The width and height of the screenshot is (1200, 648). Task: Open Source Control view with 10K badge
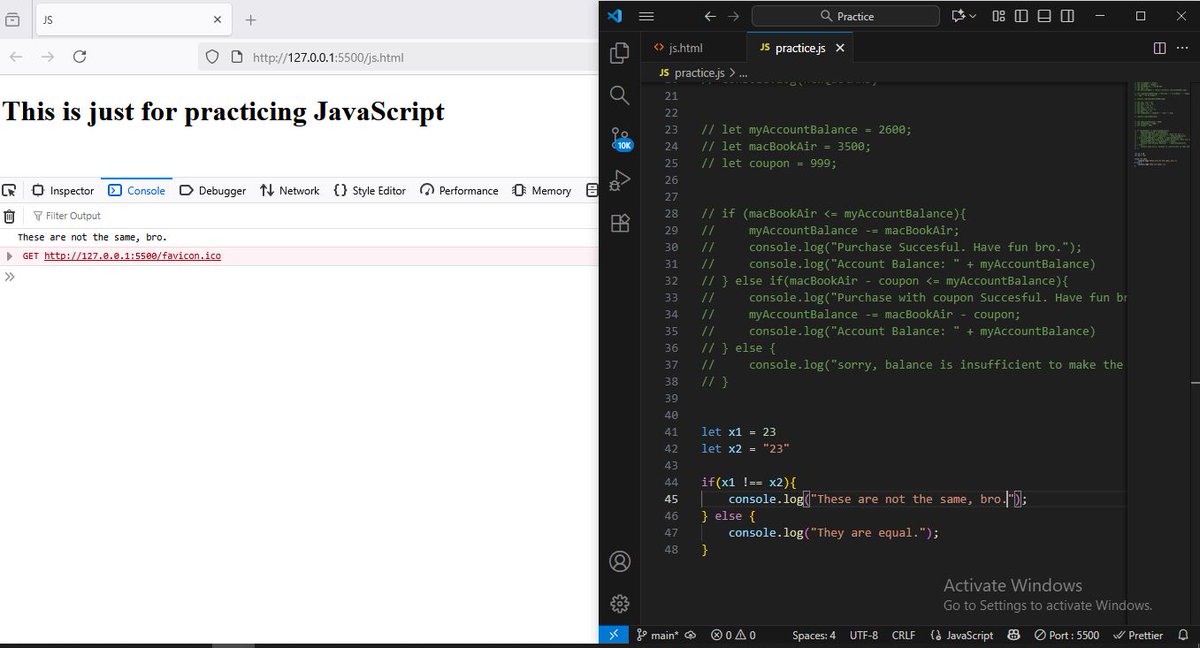click(620, 138)
